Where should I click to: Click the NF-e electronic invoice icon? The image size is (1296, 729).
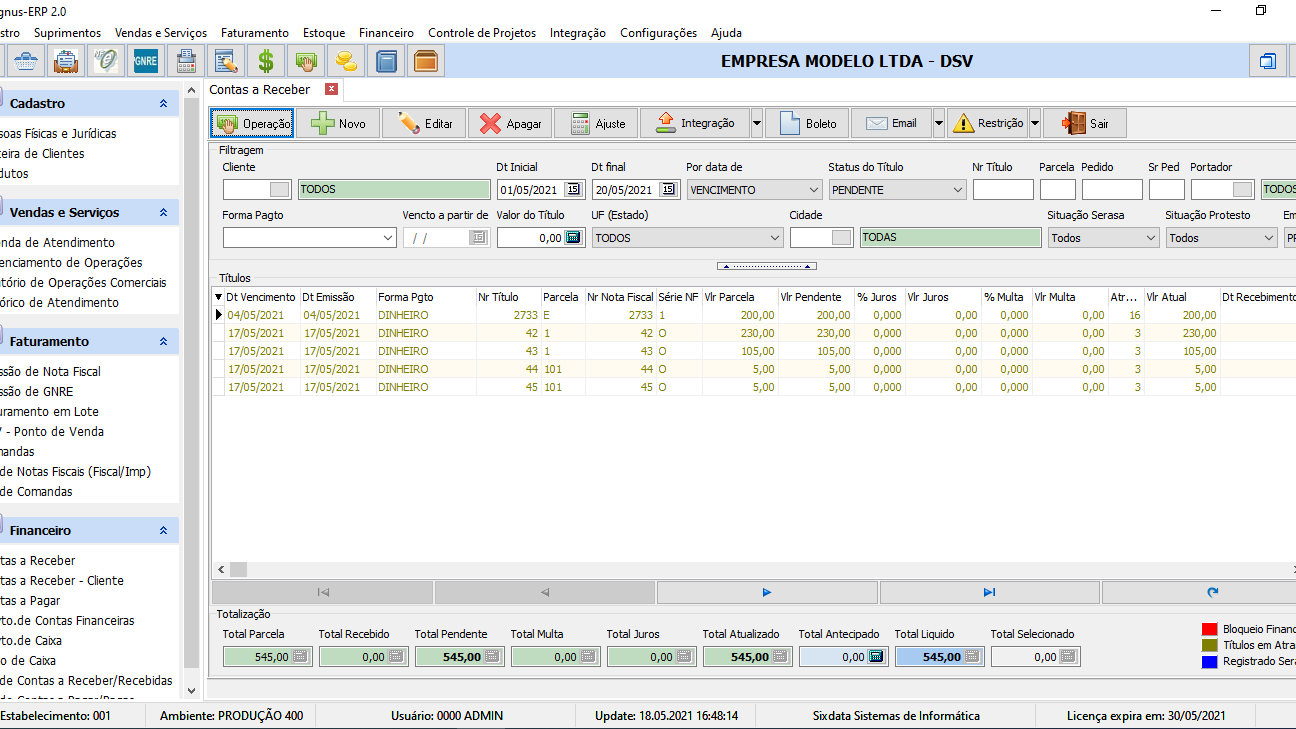coord(106,61)
